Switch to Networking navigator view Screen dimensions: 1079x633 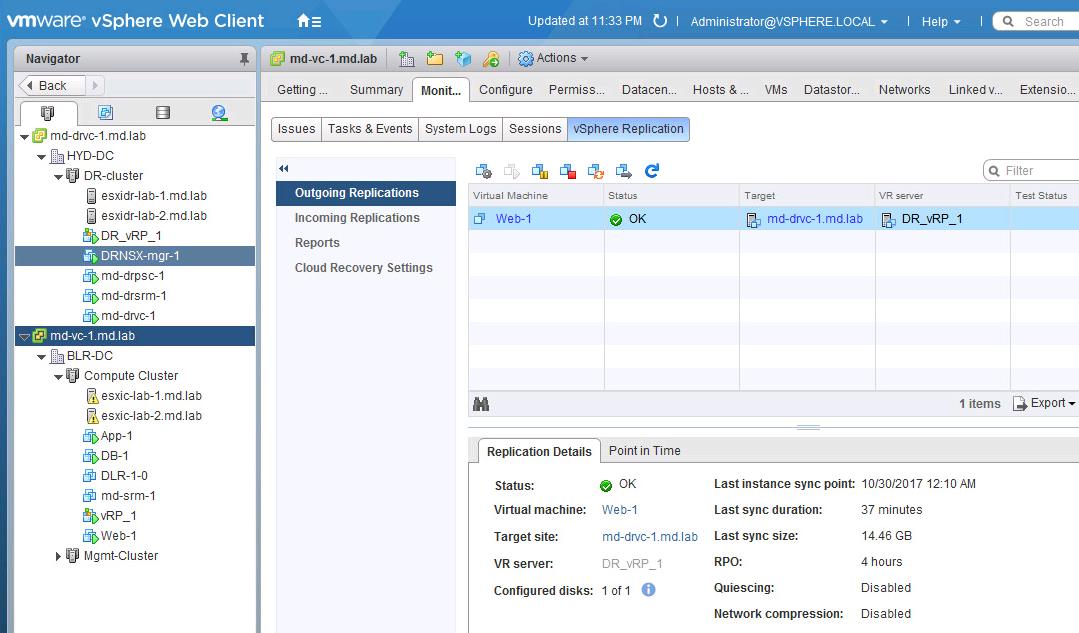[220, 113]
